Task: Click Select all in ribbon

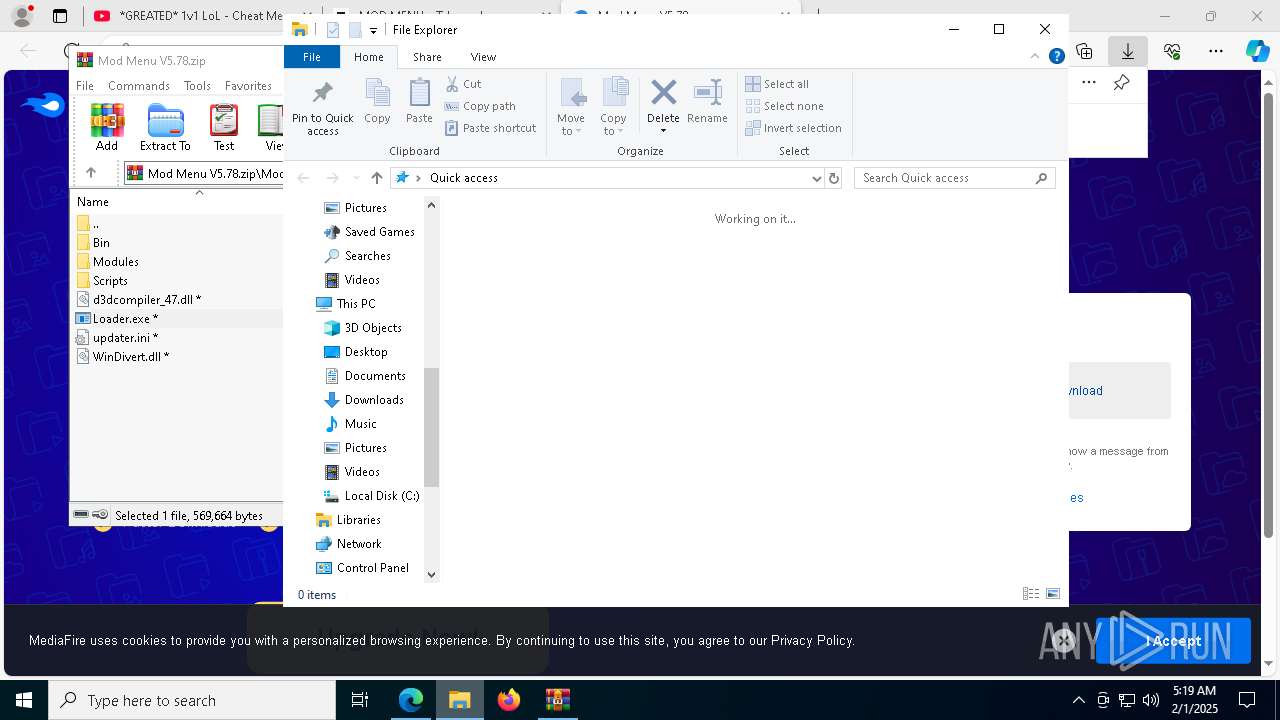Action: tap(777, 84)
